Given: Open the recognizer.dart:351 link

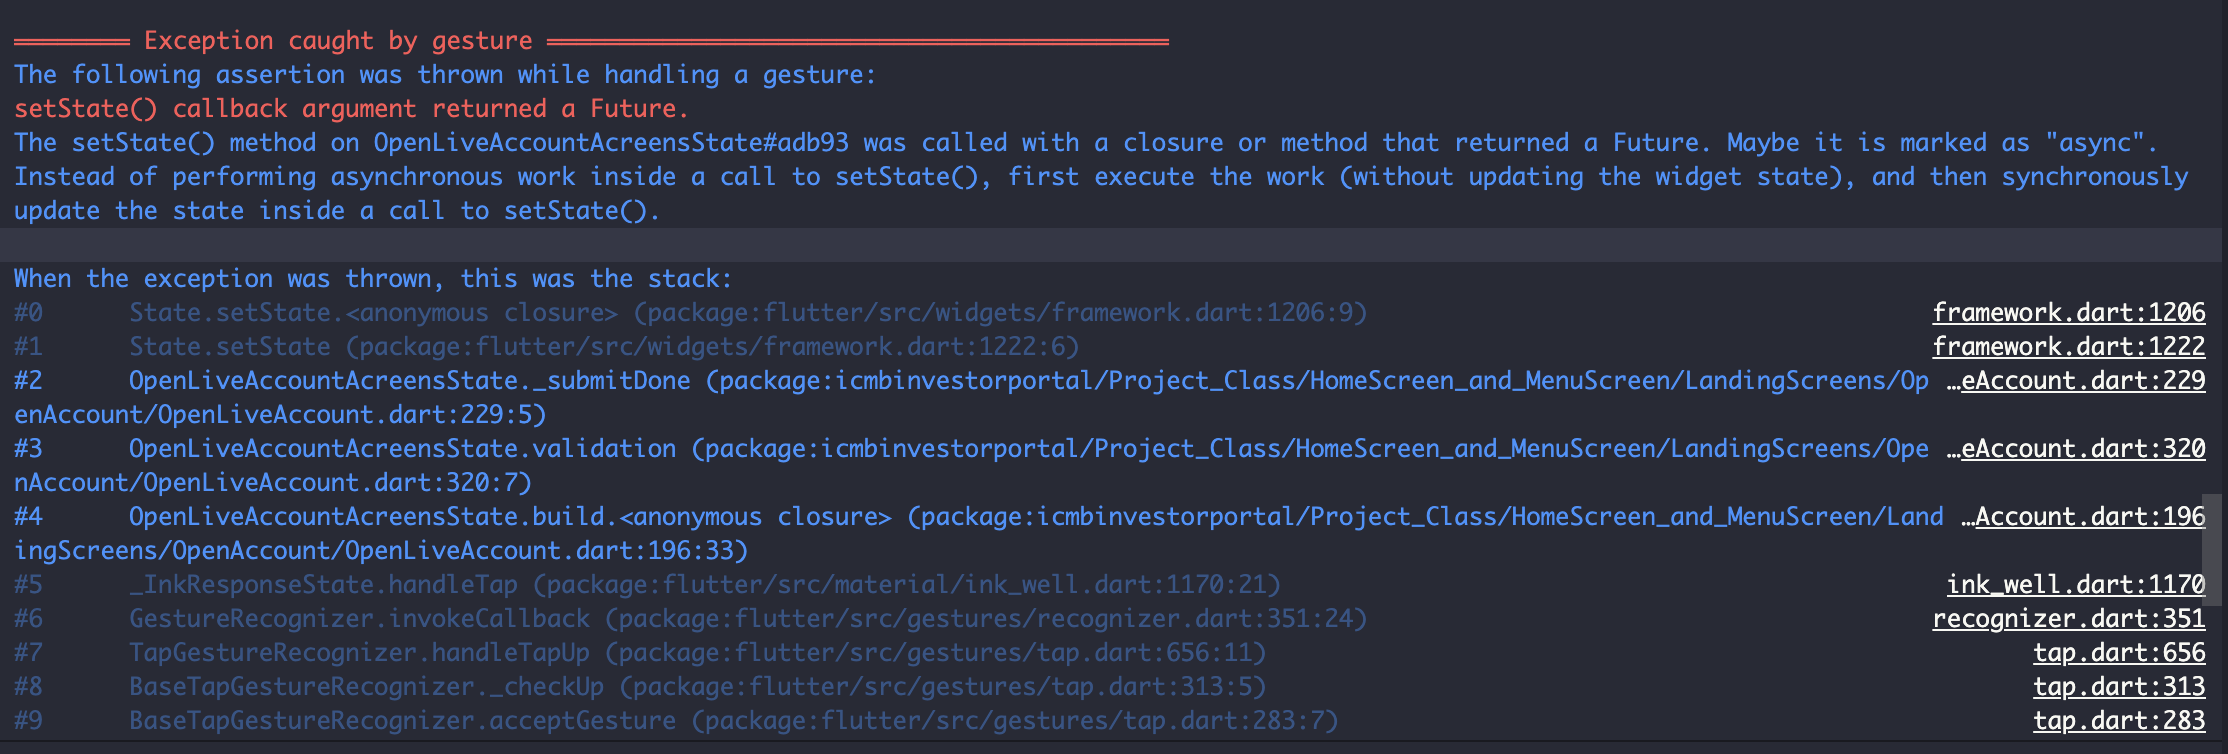Looking at the screenshot, I should [2068, 619].
